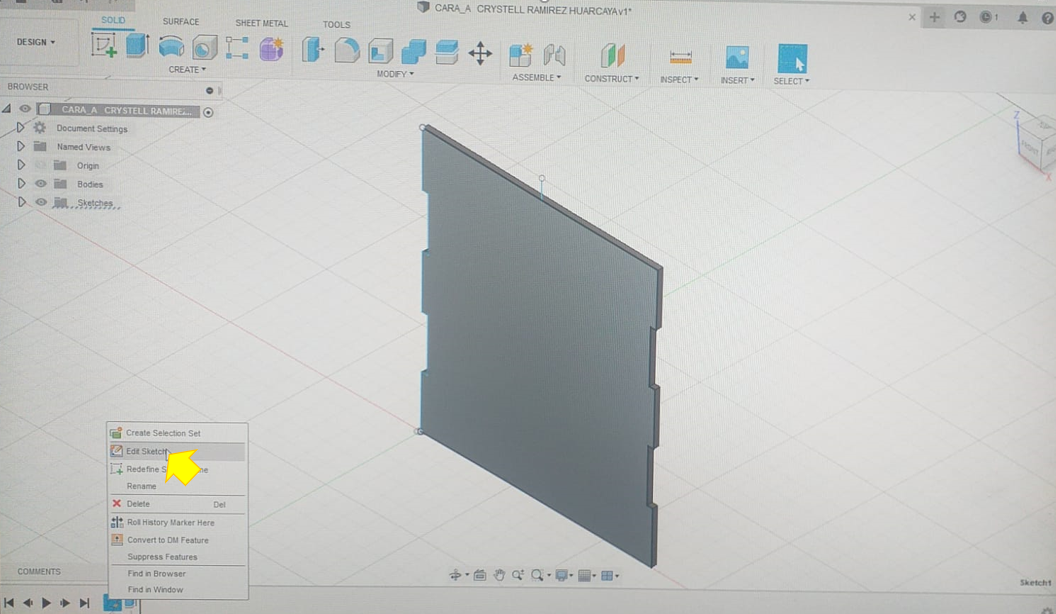Expand Document Settings
The width and height of the screenshot is (1056, 614).
(x=21, y=127)
